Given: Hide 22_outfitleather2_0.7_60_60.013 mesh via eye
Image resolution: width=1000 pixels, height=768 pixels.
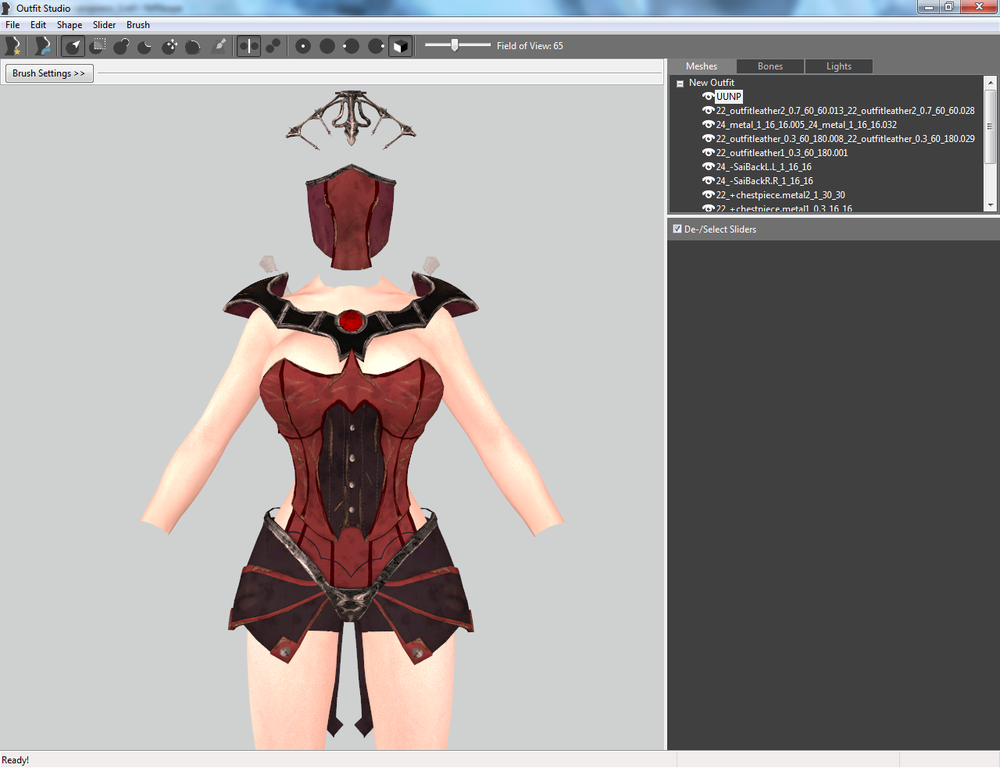Looking at the screenshot, I should 708,110.
